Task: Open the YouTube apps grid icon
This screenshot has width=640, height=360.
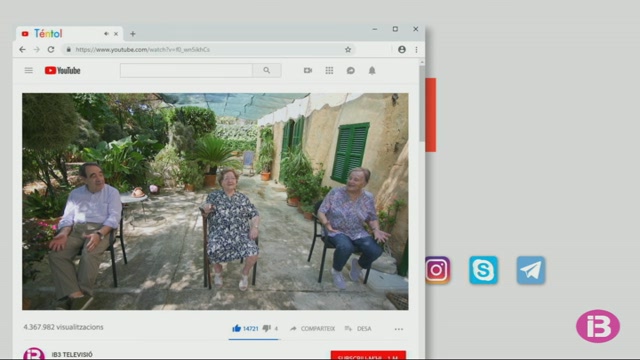Action: click(329, 70)
